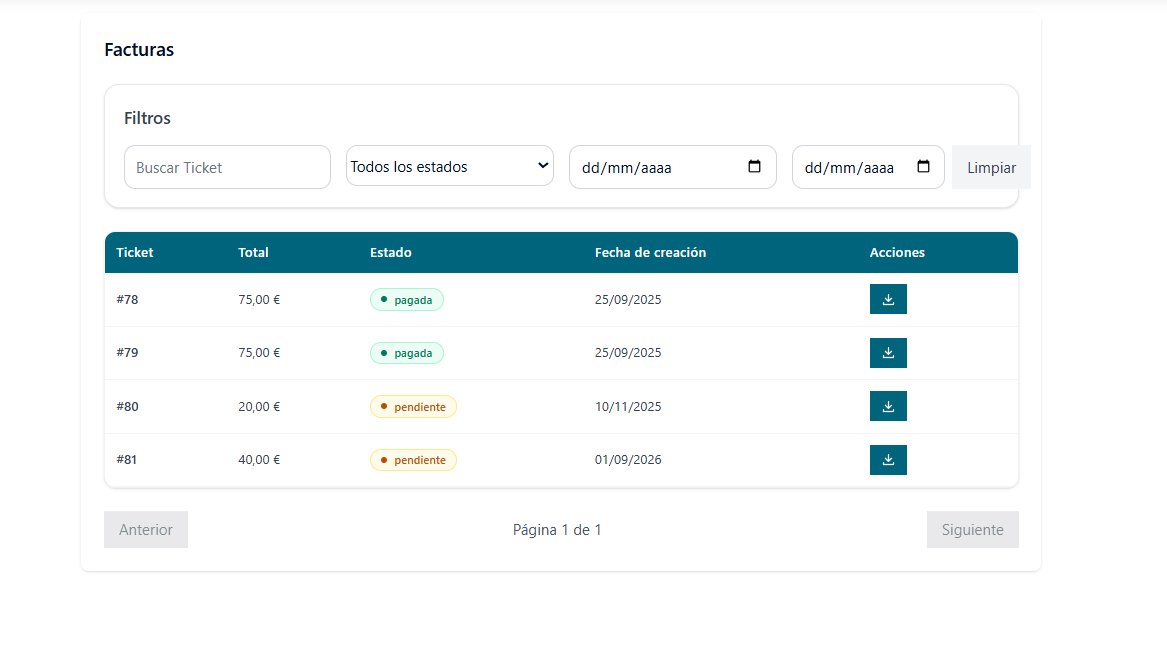This screenshot has width=1167, height=665.
Task: Click the 20,00 € total amount
Action: click(x=259, y=407)
